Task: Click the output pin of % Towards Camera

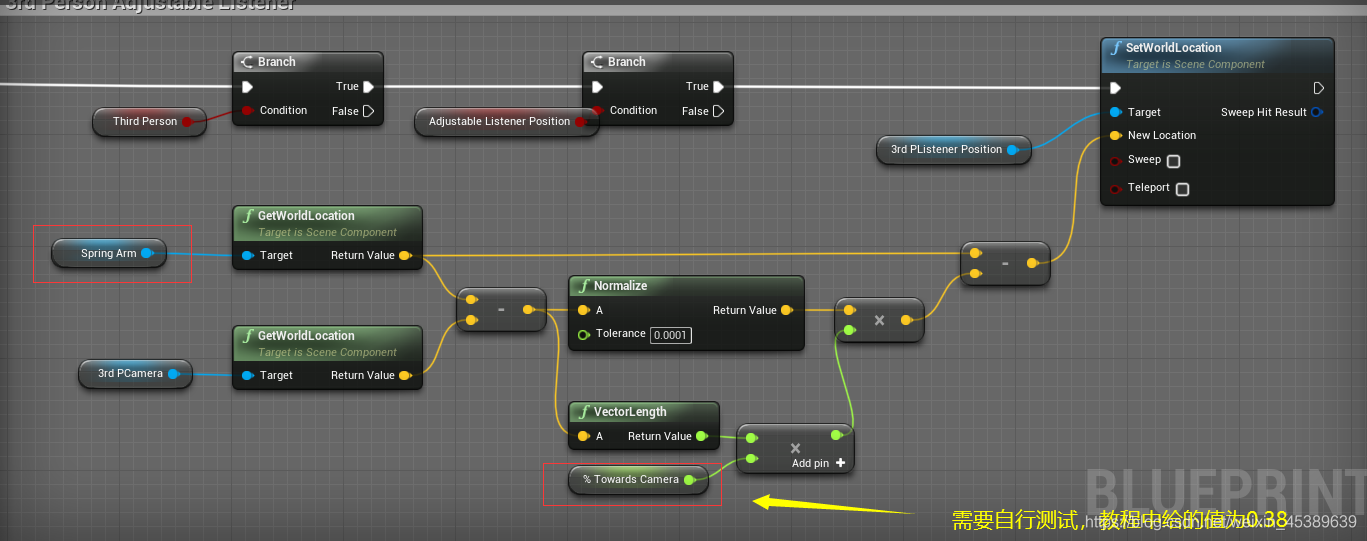Action: tap(689, 480)
